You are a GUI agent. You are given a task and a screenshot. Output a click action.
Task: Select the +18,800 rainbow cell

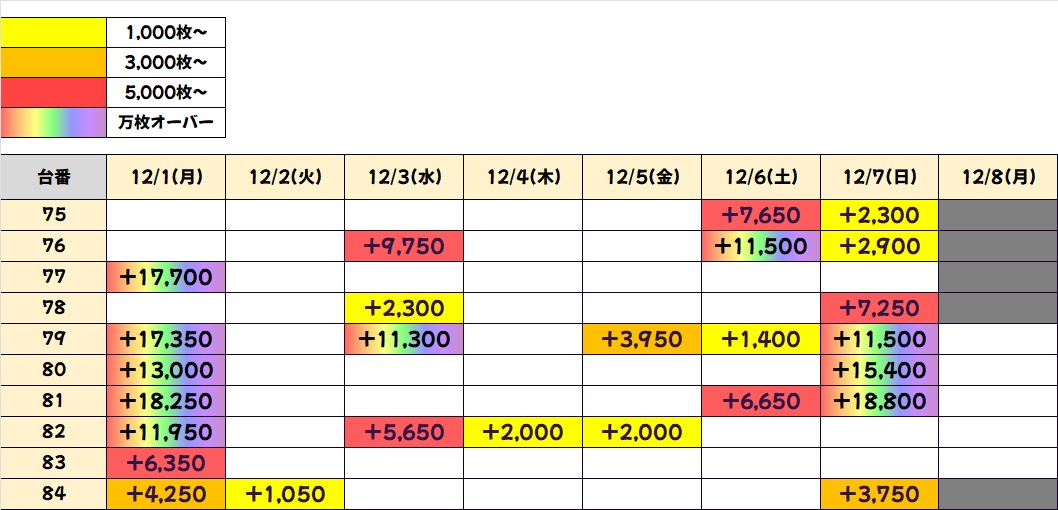pyautogui.click(x=879, y=401)
